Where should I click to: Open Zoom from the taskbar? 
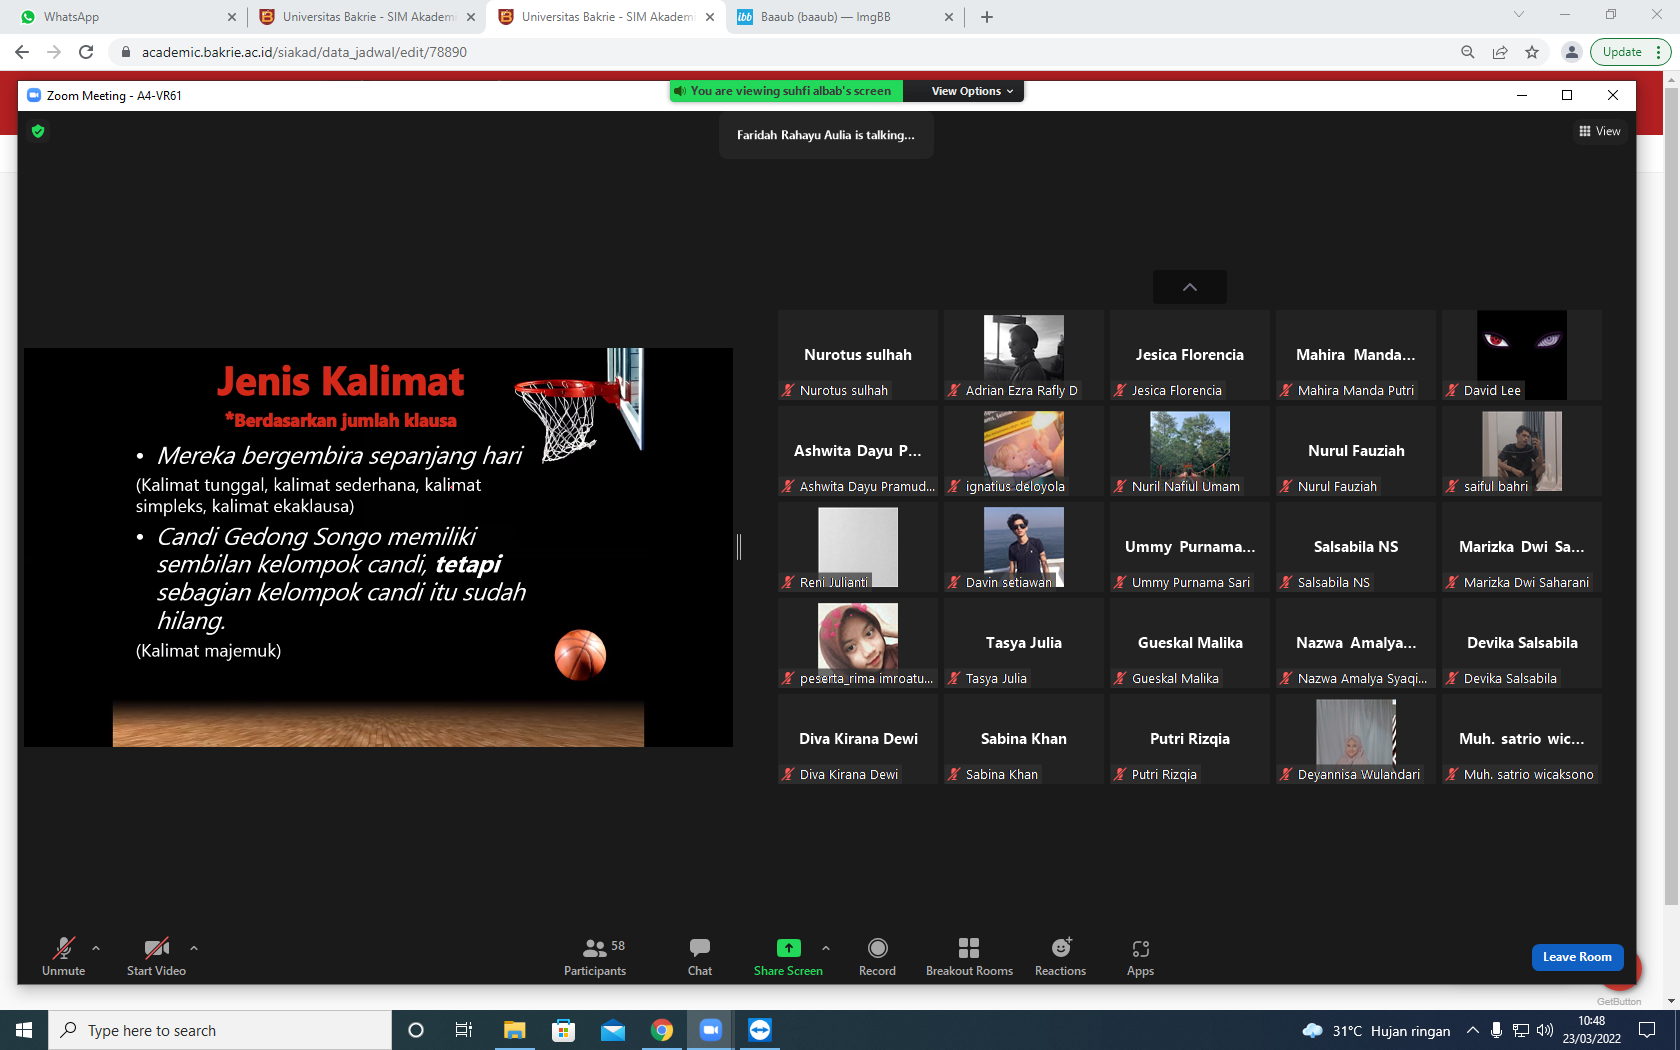(710, 1030)
